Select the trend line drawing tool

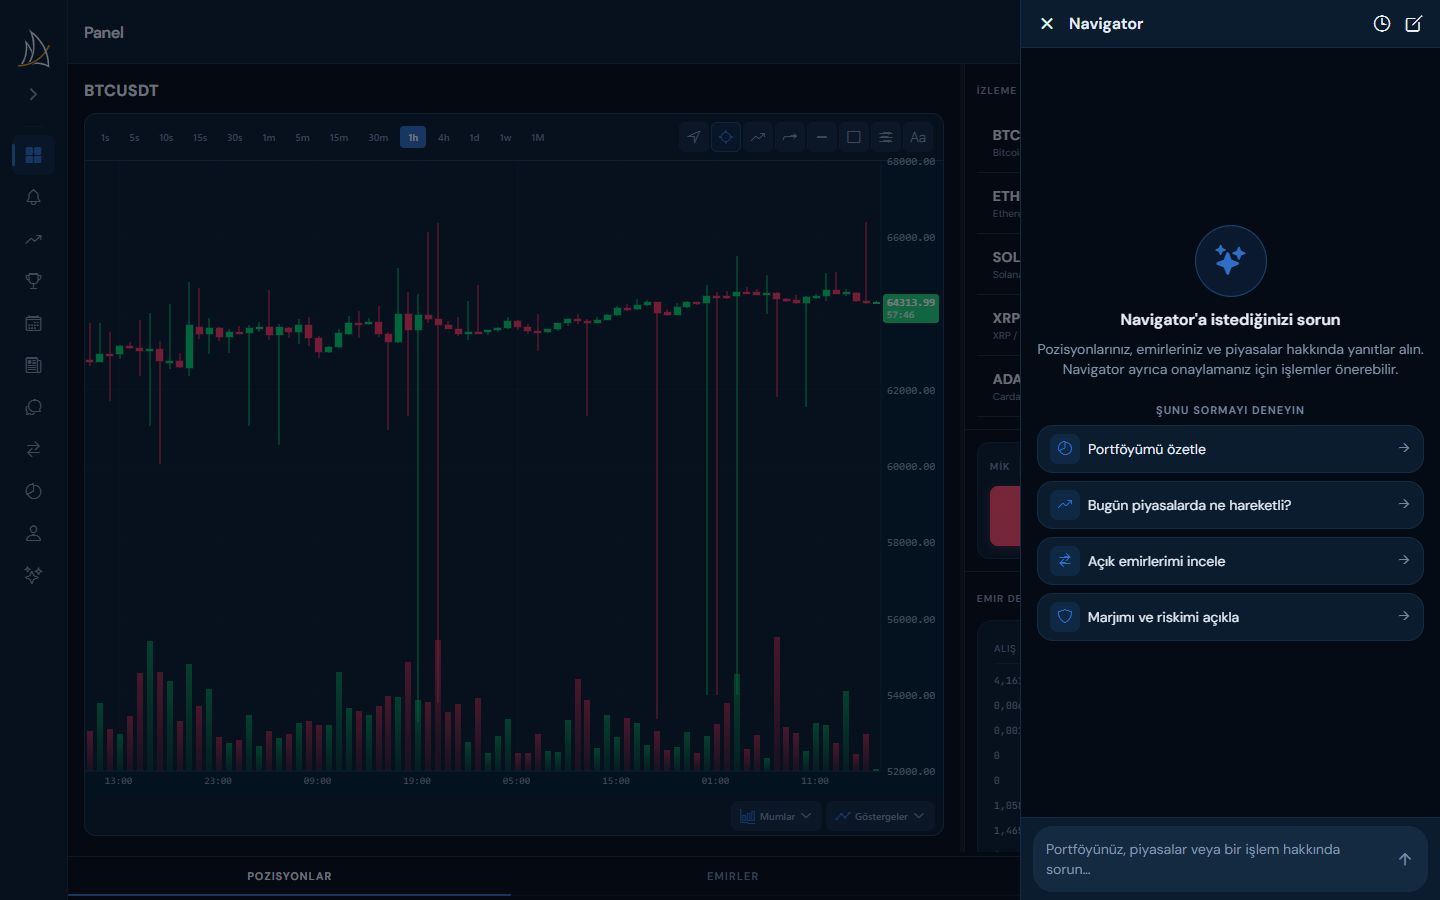[758, 137]
